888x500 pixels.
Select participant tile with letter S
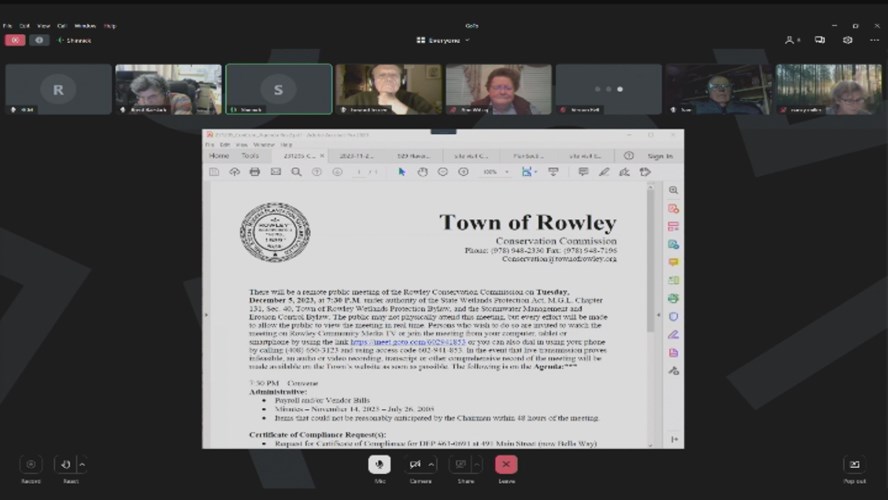pos(279,89)
